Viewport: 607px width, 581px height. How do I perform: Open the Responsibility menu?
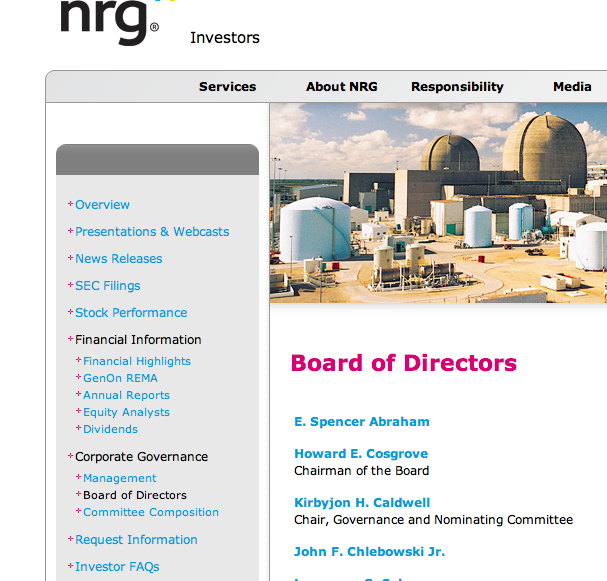(457, 87)
